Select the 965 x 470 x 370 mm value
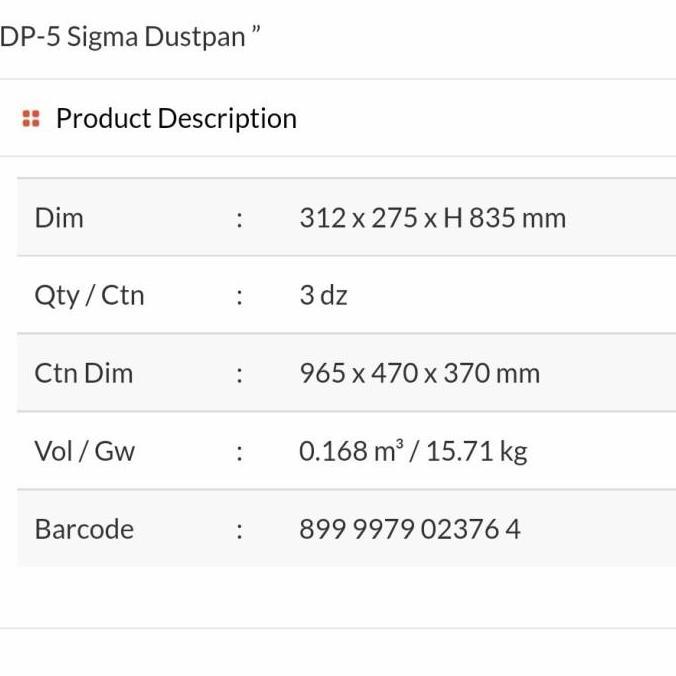676x676 pixels. [419, 373]
